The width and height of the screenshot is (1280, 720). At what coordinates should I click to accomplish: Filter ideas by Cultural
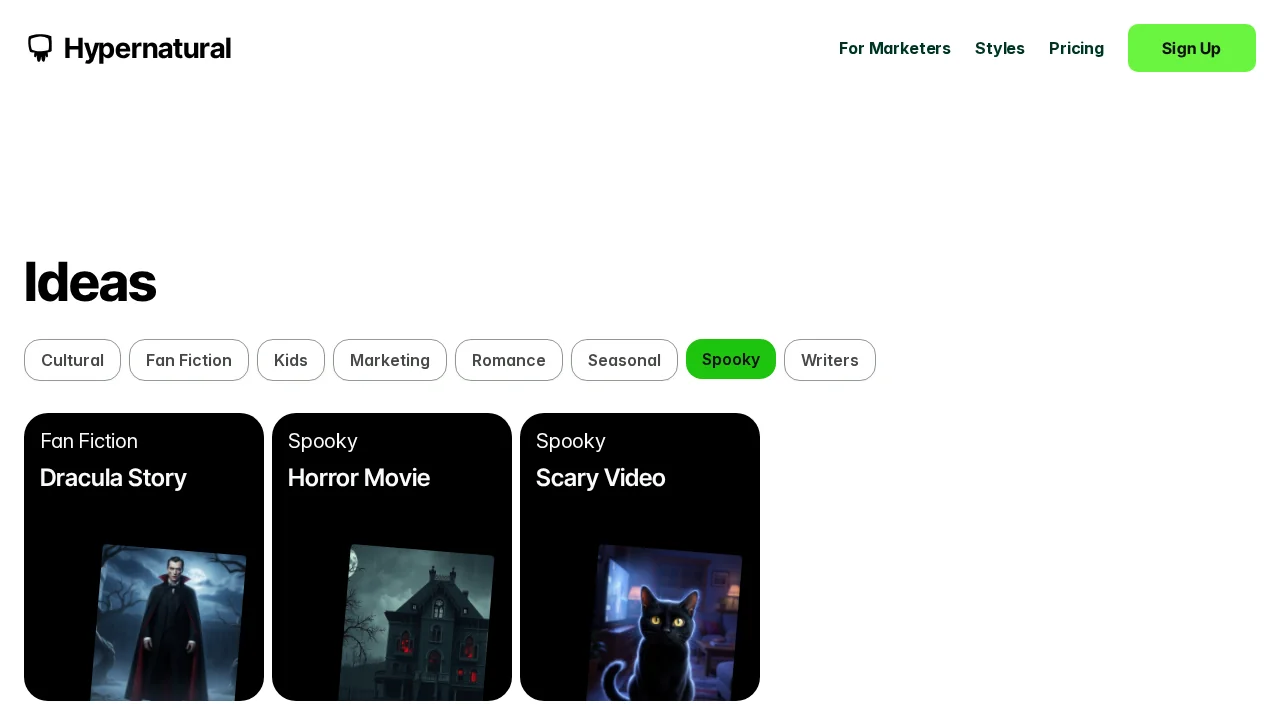click(72, 360)
